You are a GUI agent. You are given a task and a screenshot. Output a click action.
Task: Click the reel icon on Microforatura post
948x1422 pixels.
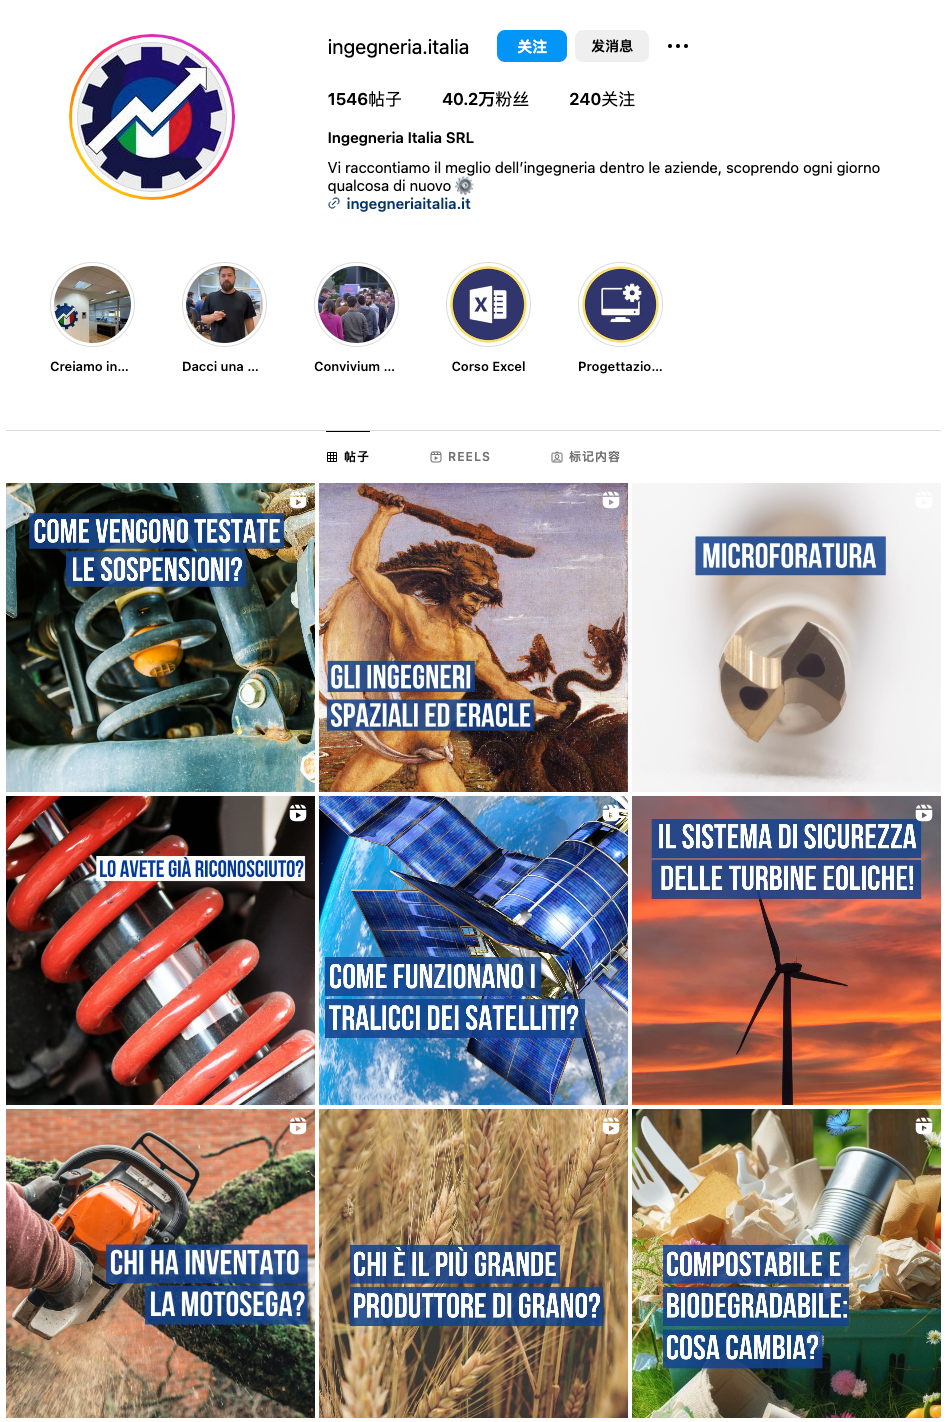coord(923,500)
